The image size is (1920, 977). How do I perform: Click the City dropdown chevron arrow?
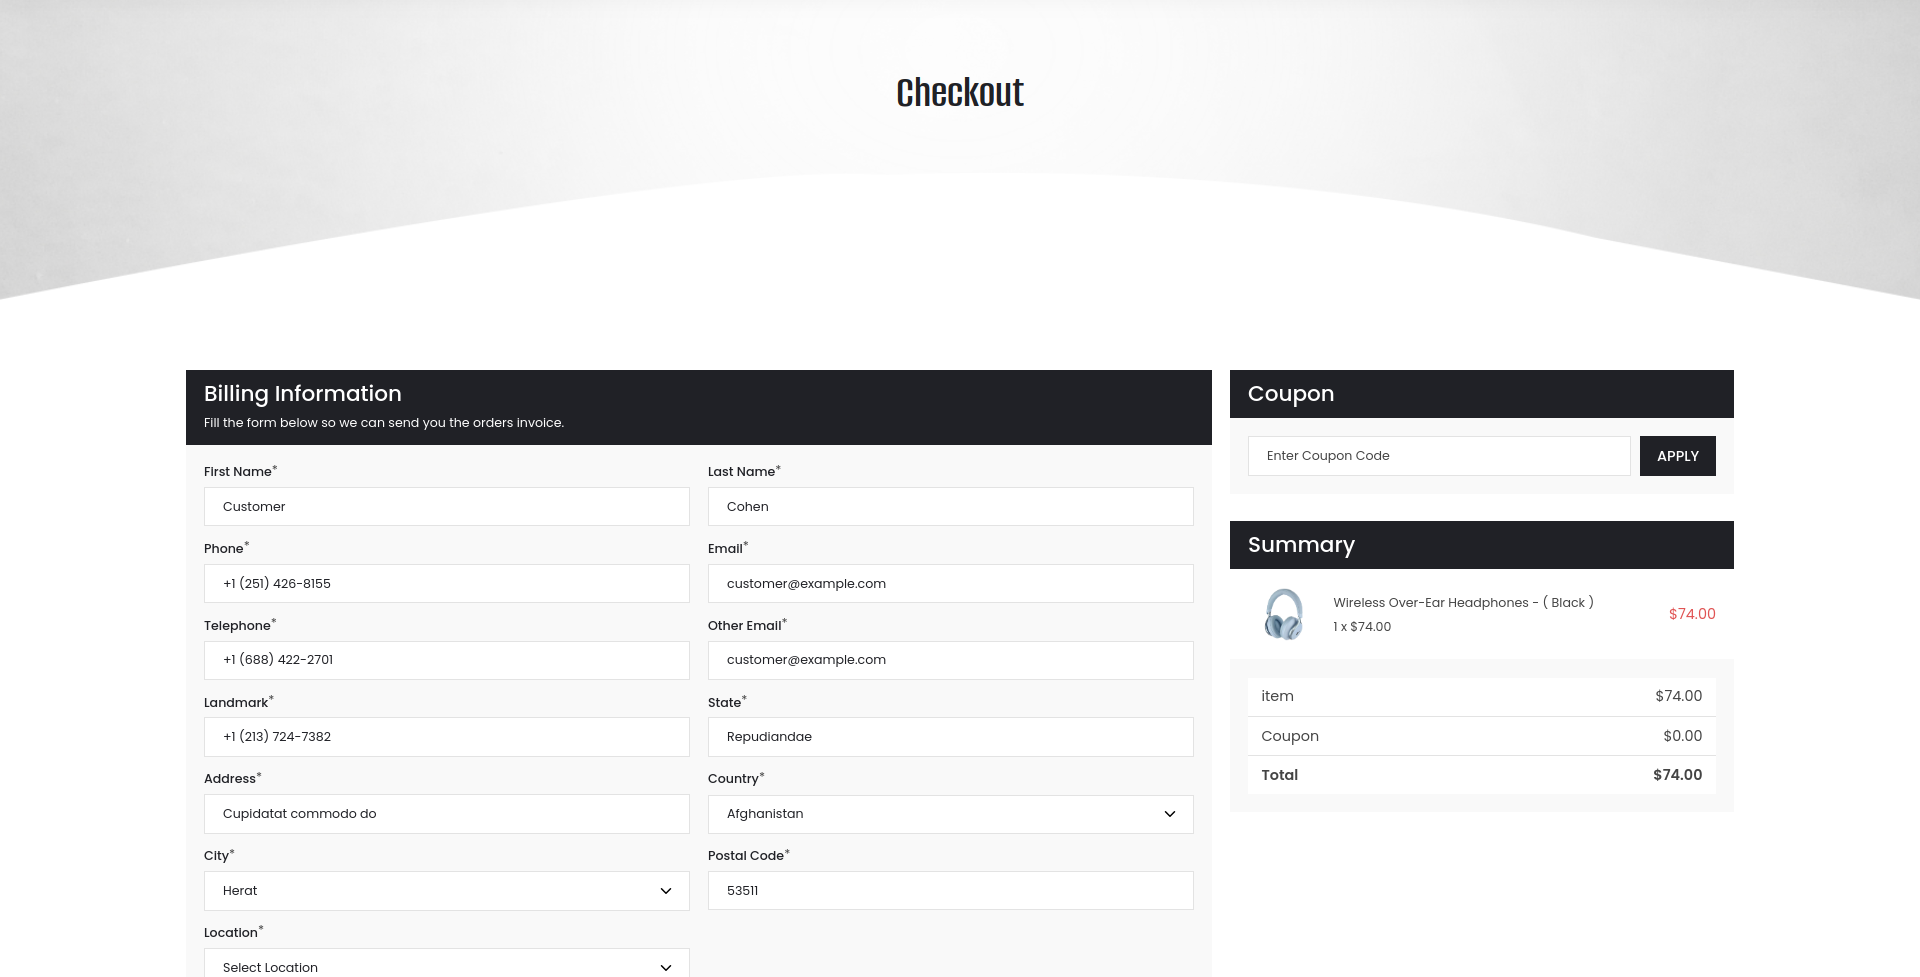coord(666,891)
